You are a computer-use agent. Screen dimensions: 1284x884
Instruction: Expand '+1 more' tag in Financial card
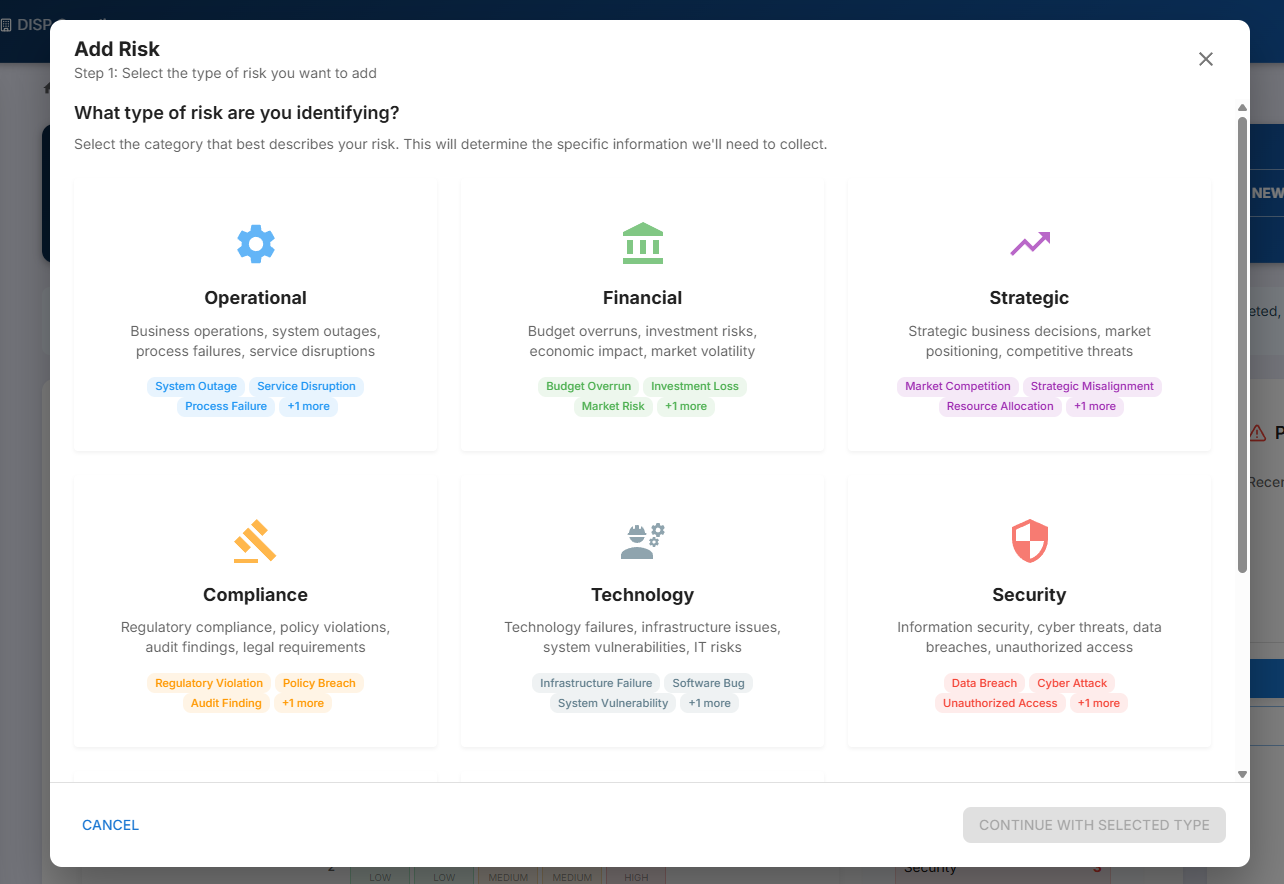coord(686,407)
